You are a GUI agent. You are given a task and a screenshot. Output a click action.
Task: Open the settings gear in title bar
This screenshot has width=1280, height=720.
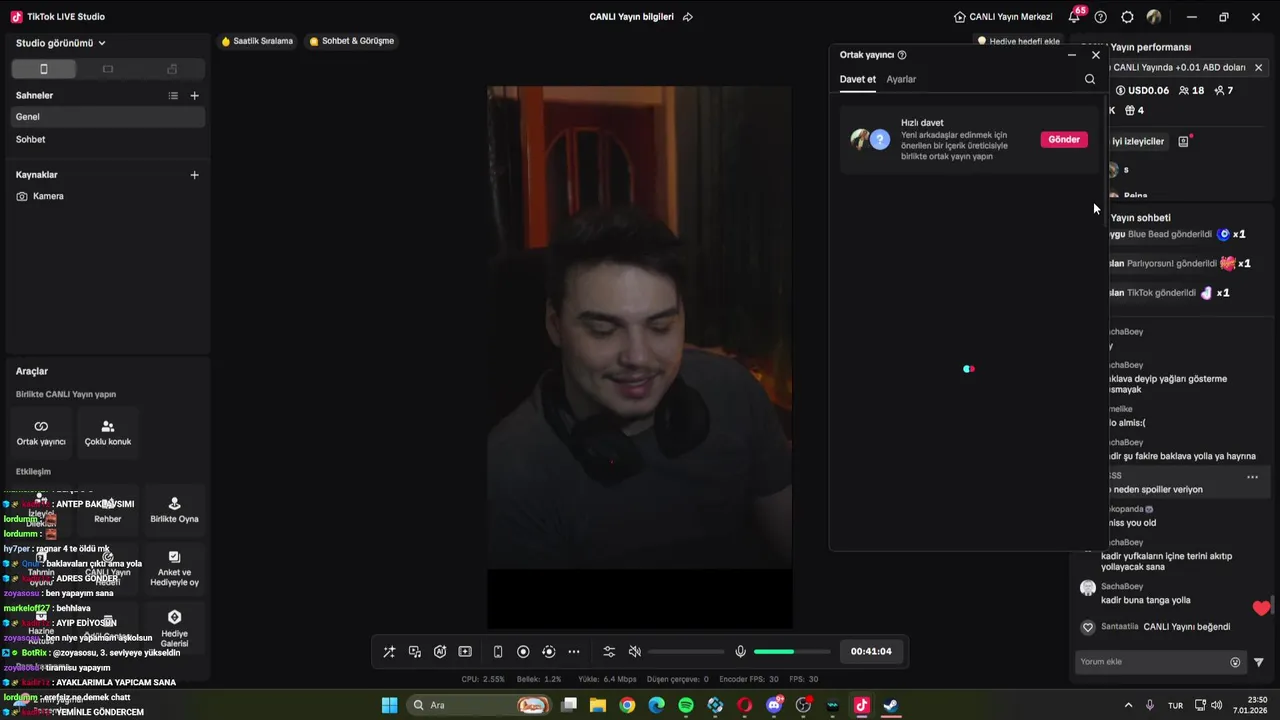pyautogui.click(x=1127, y=17)
